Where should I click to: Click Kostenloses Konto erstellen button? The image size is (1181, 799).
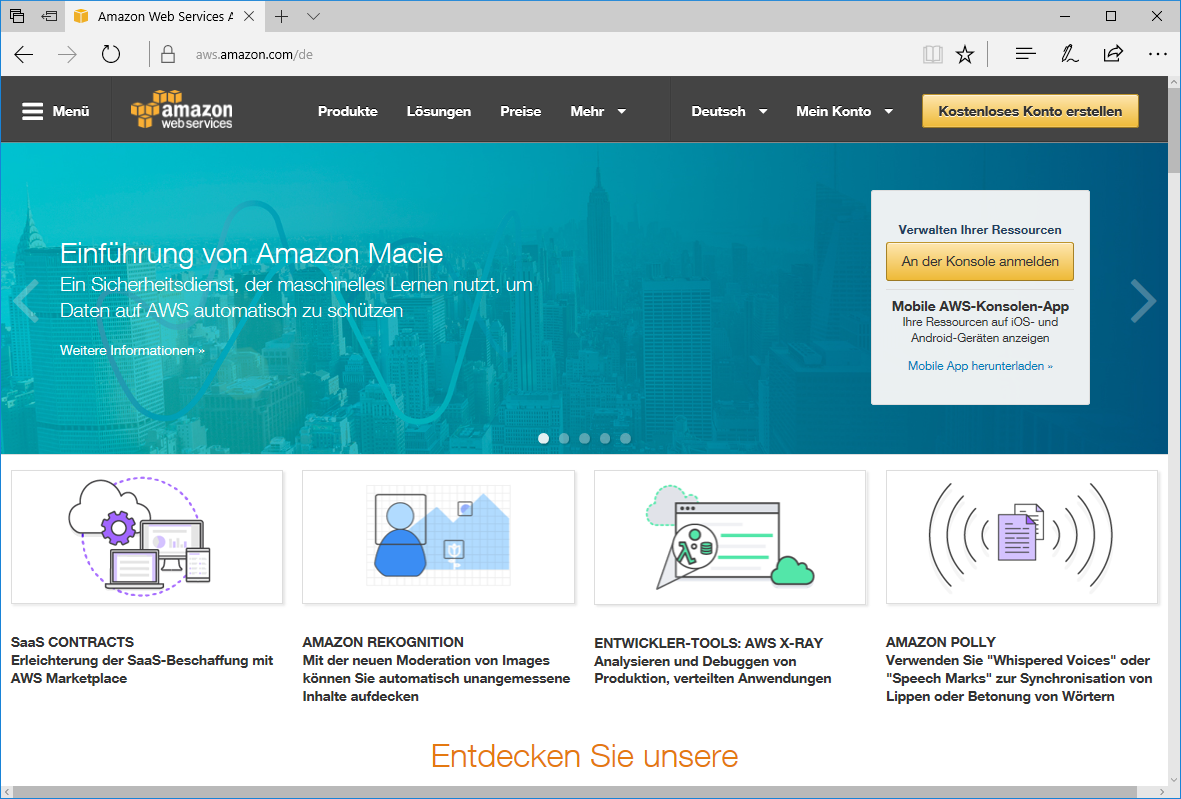click(1029, 111)
